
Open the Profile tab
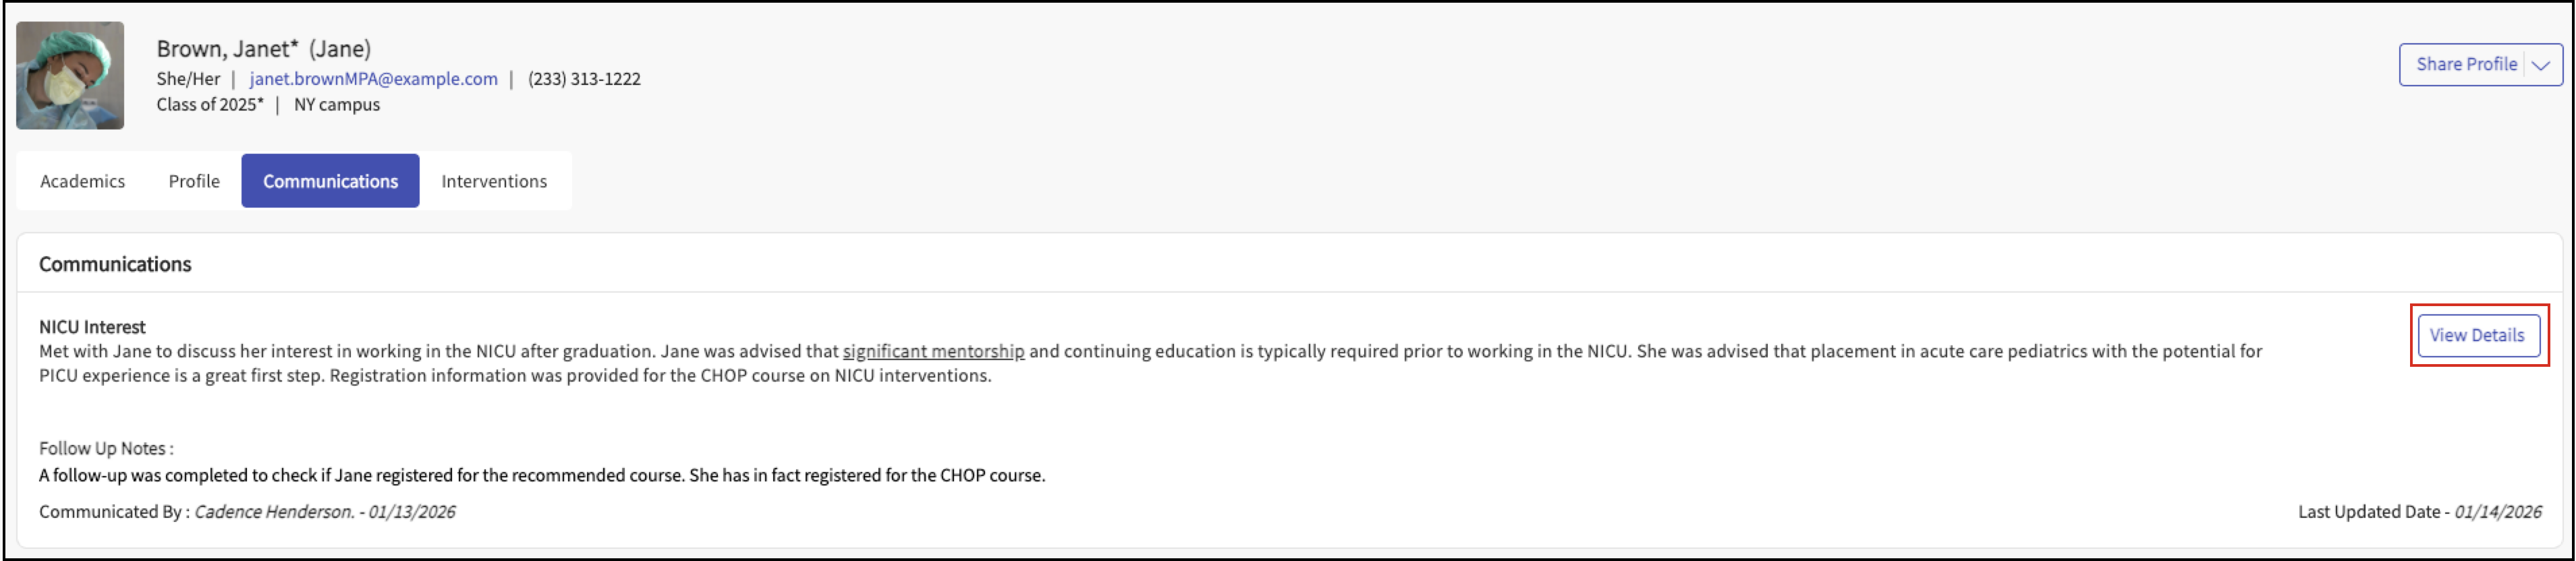click(194, 181)
